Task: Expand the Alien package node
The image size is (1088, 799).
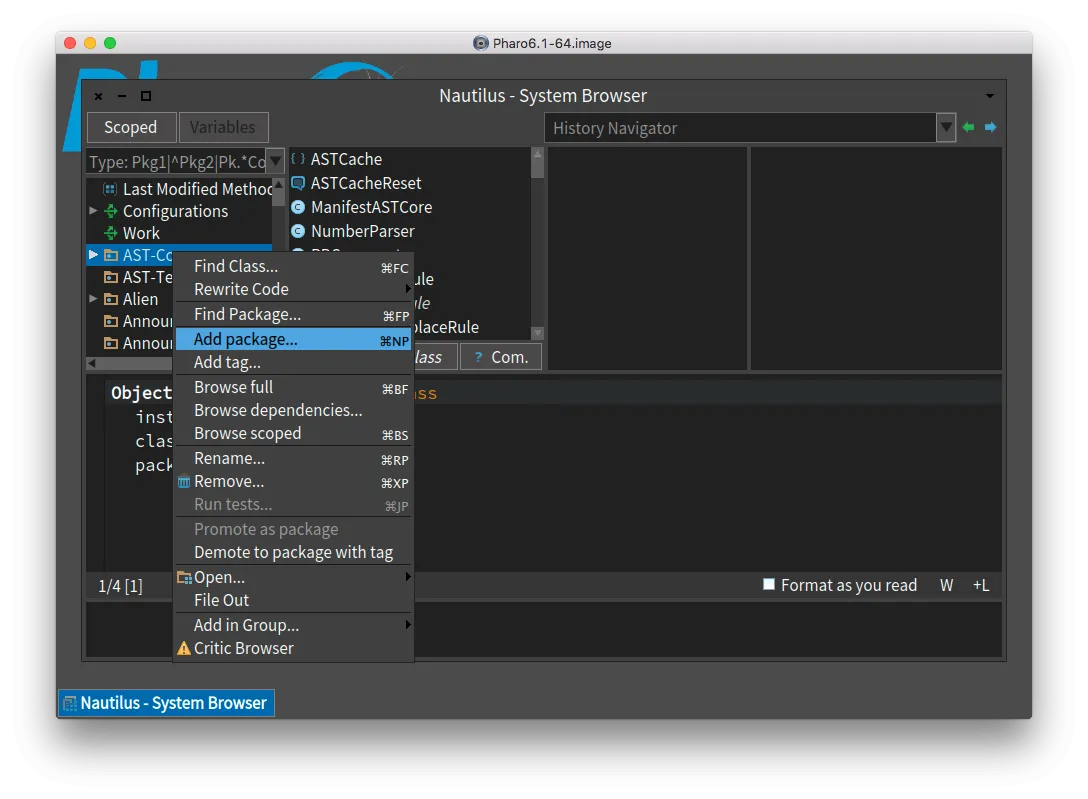Action: pos(93,299)
